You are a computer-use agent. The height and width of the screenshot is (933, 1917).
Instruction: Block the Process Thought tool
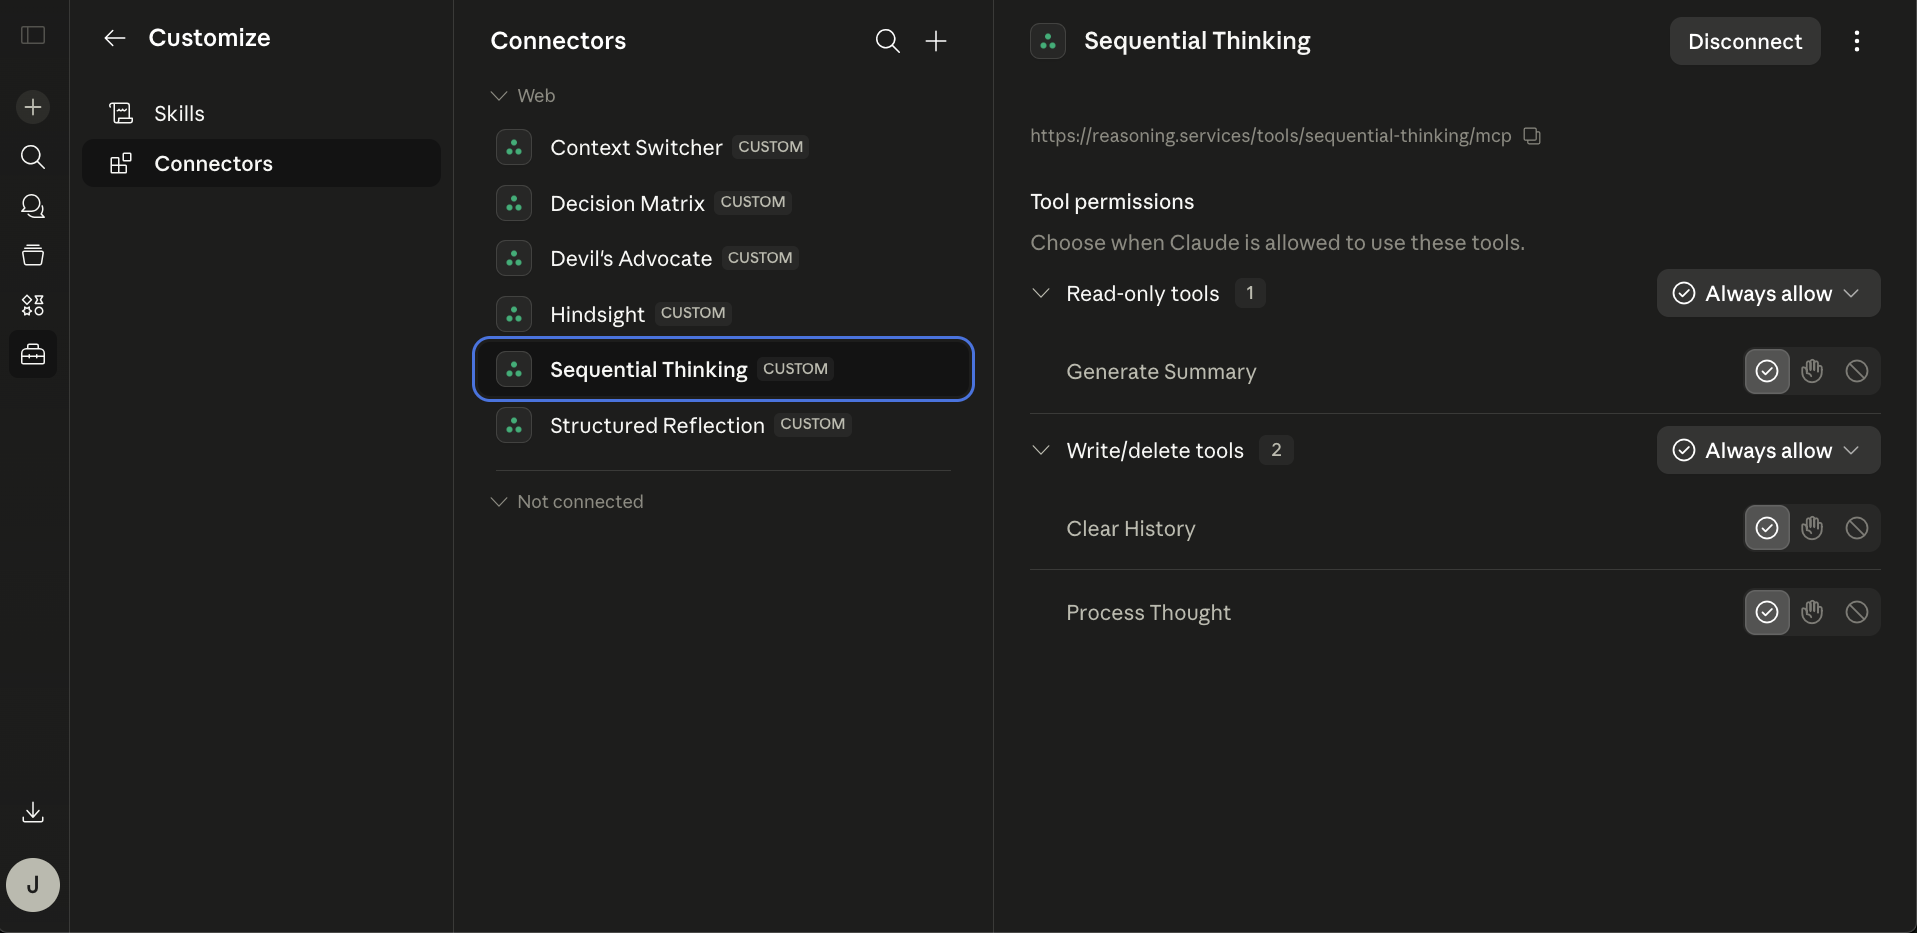click(x=1857, y=612)
